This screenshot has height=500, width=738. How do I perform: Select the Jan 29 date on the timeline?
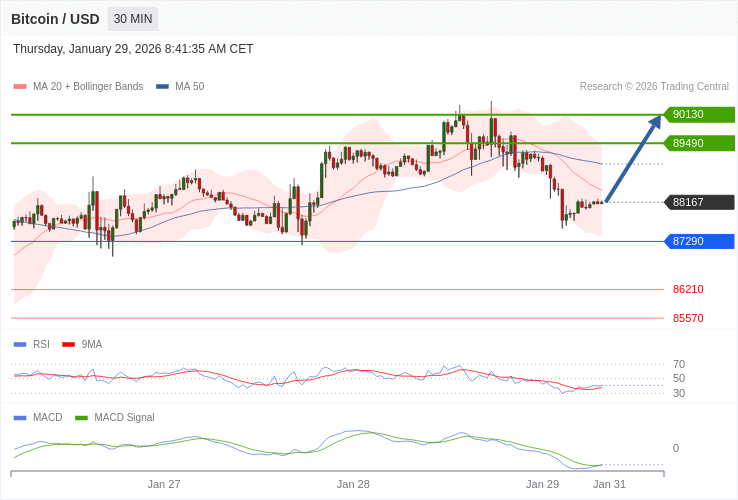(542, 484)
